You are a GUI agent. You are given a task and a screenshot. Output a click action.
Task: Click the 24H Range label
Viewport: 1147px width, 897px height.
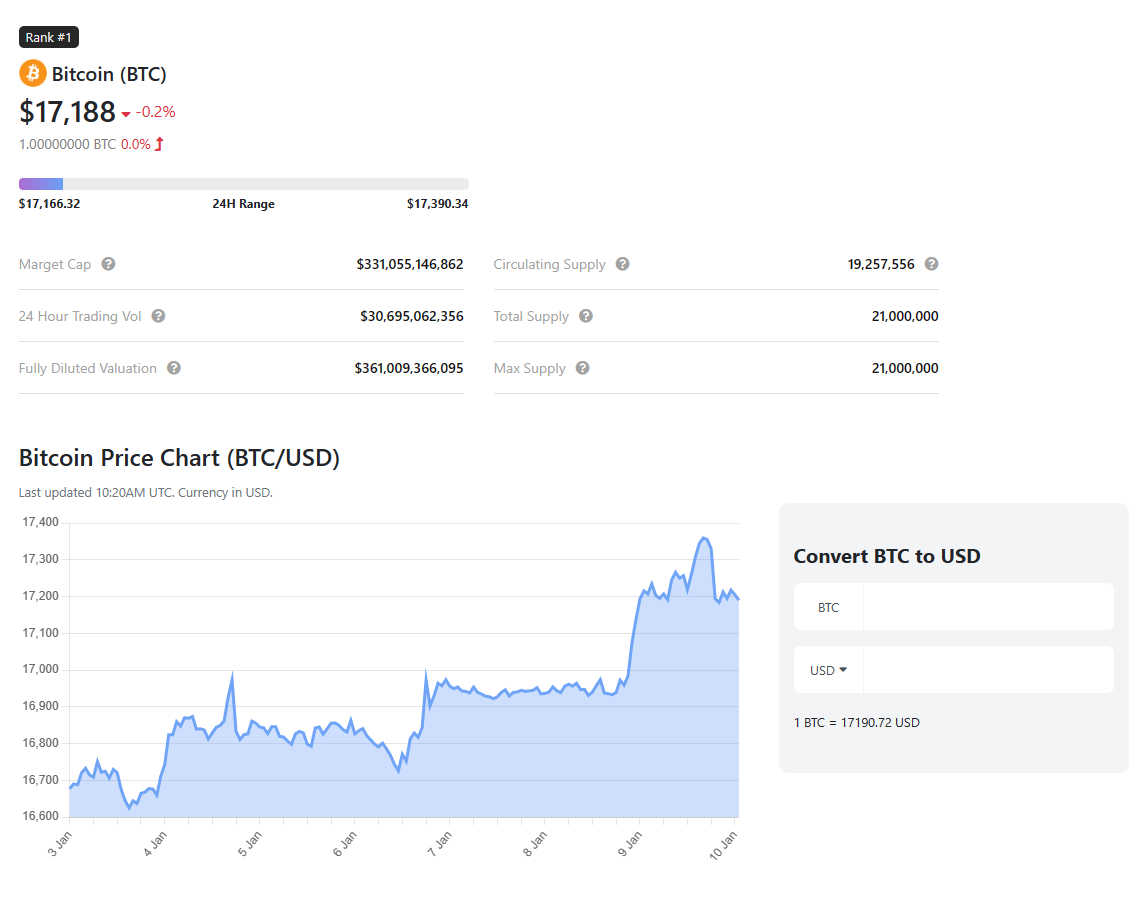(244, 203)
